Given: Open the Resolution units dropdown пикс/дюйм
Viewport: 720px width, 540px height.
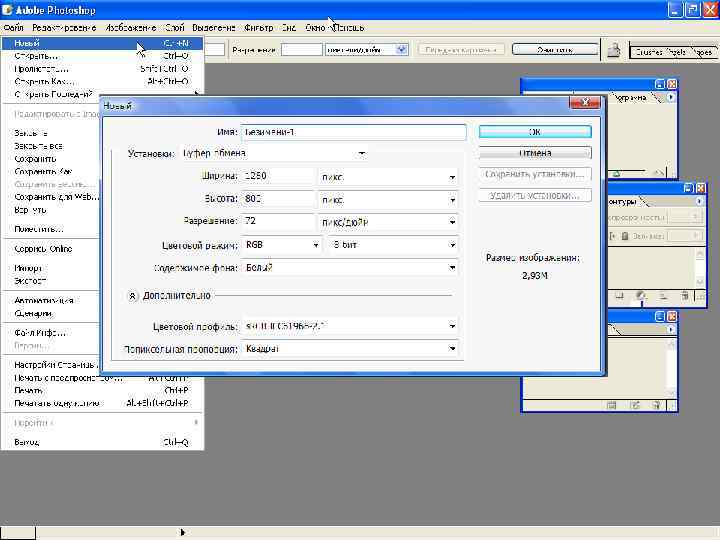Looking at the screenshot, I should coord(452,222).
